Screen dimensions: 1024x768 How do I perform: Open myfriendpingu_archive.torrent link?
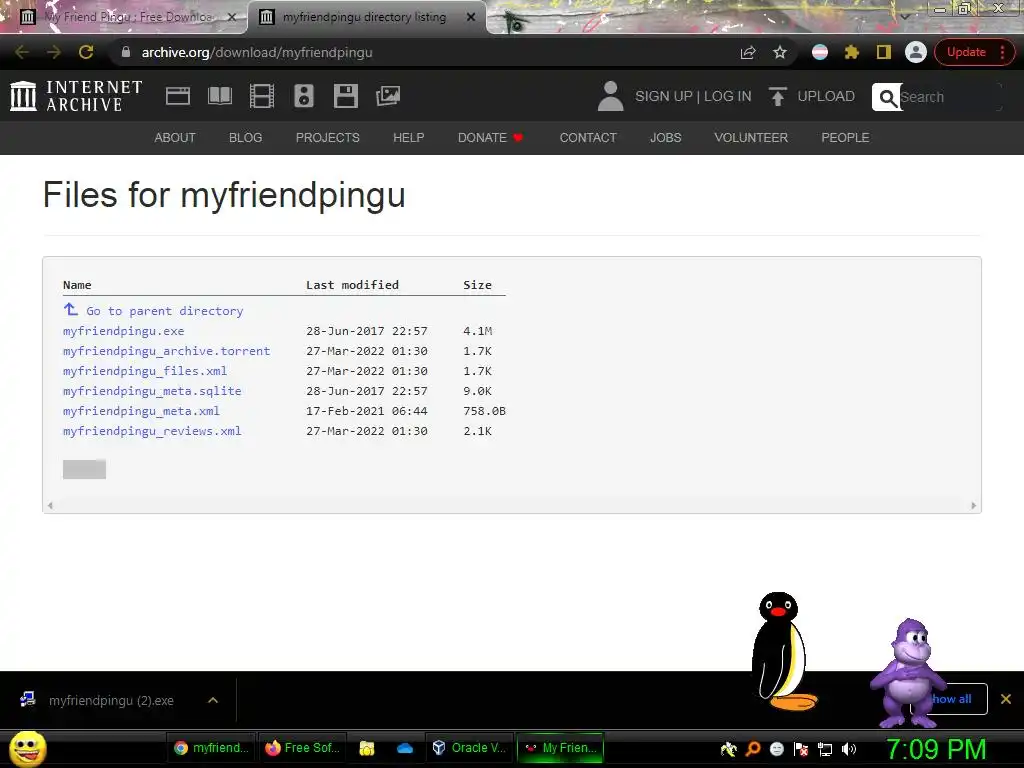click(x=167, y=351)
